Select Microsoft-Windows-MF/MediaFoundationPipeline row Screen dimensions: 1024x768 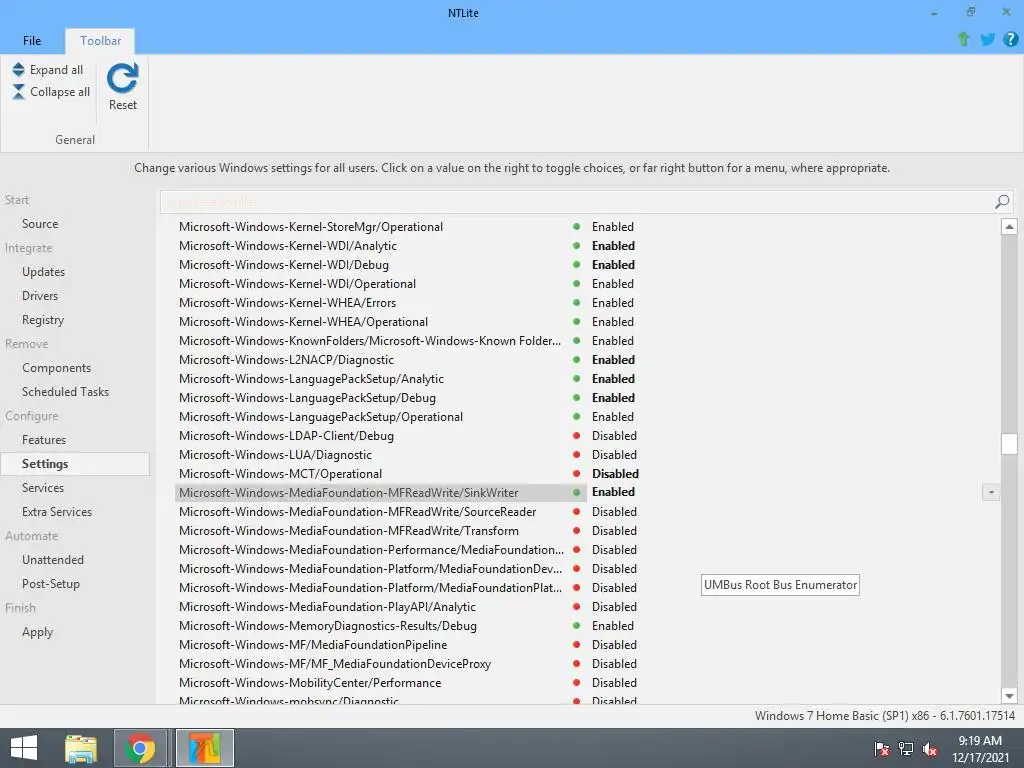click(313, 645)
